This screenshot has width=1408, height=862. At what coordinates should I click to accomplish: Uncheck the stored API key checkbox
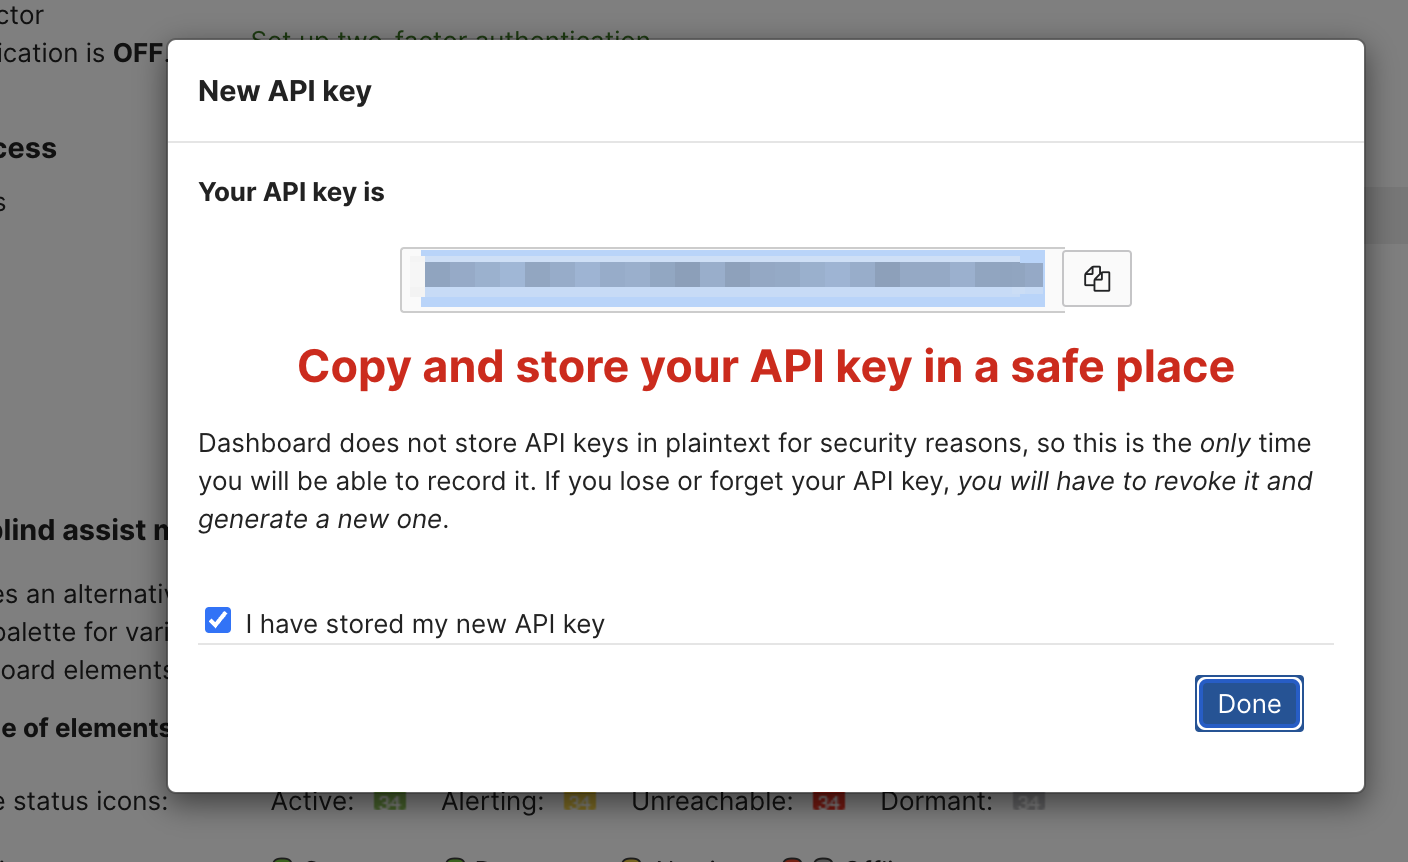point(218,621)
